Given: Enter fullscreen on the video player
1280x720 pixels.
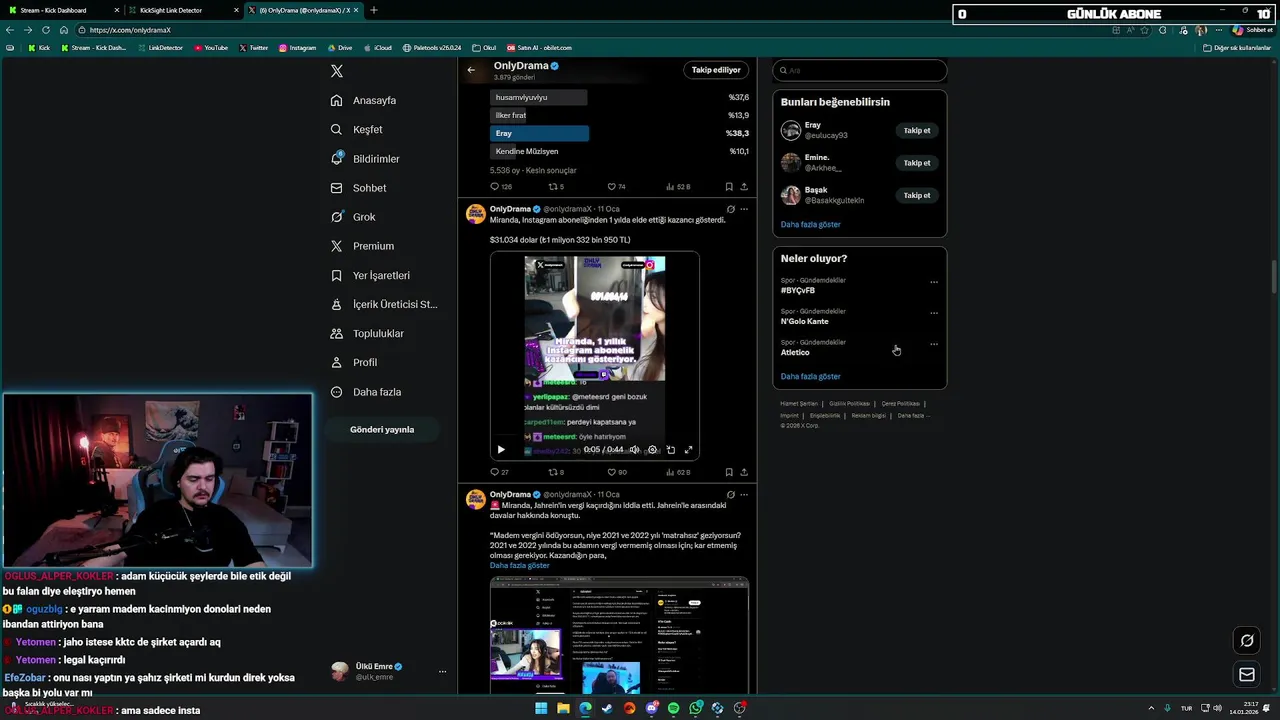Looking at the screenshot, I should click(x=688, y=450).
